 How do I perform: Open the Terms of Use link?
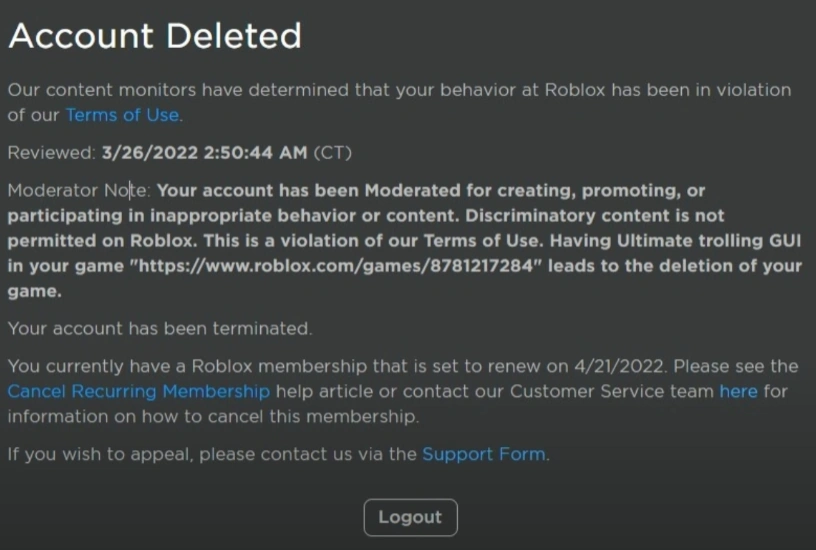(x=122, y=115)
